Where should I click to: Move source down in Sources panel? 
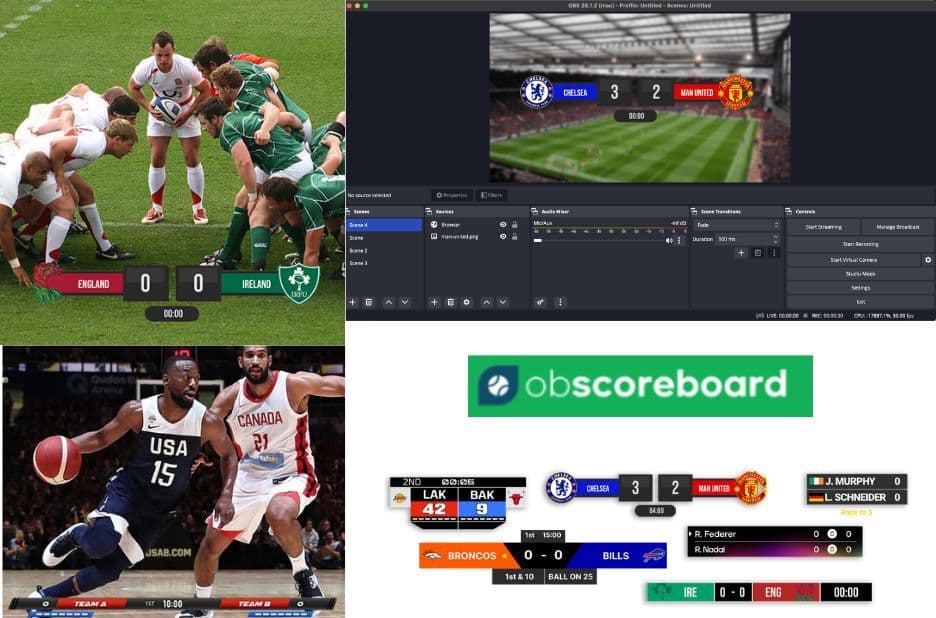(503, 303)
